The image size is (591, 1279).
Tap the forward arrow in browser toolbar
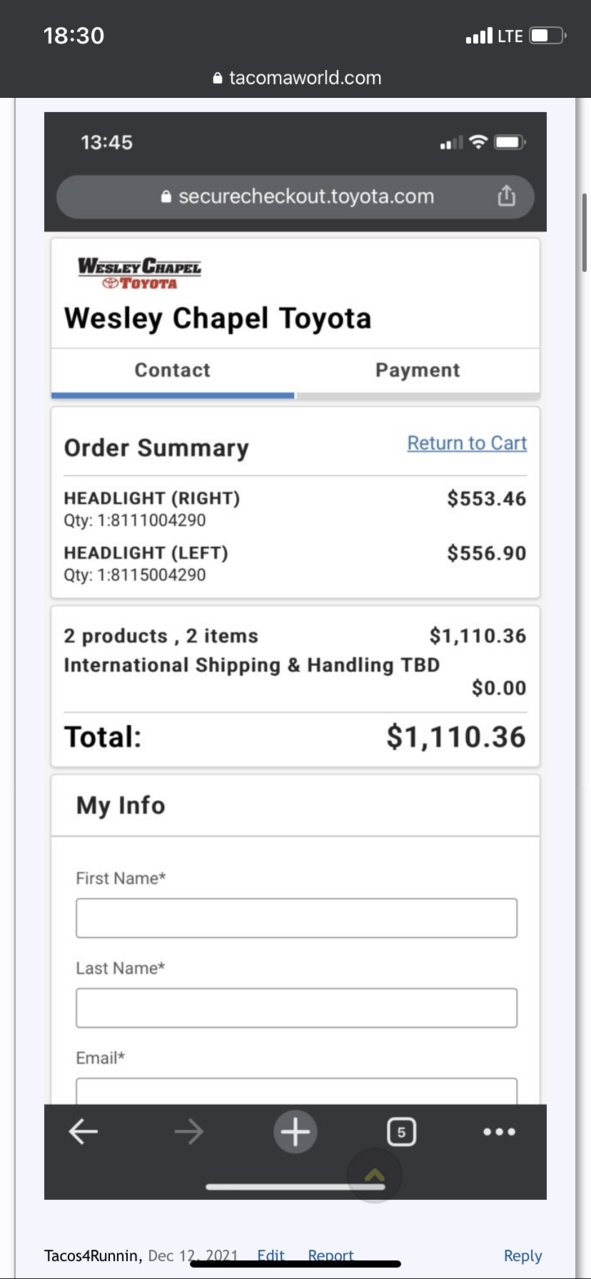188,1131
